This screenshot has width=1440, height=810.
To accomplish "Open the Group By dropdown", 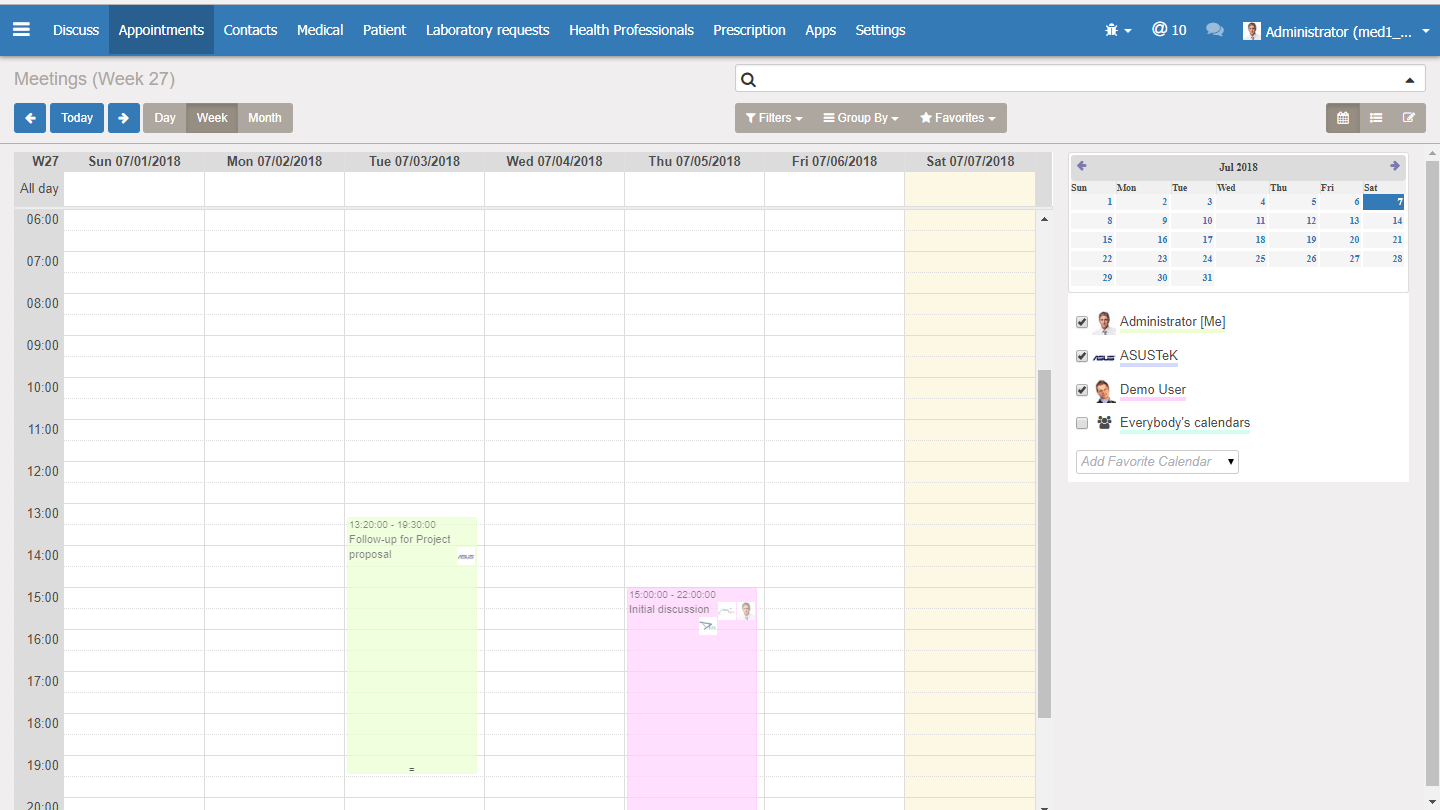I will pyautogui.click(x=861, y=118).
